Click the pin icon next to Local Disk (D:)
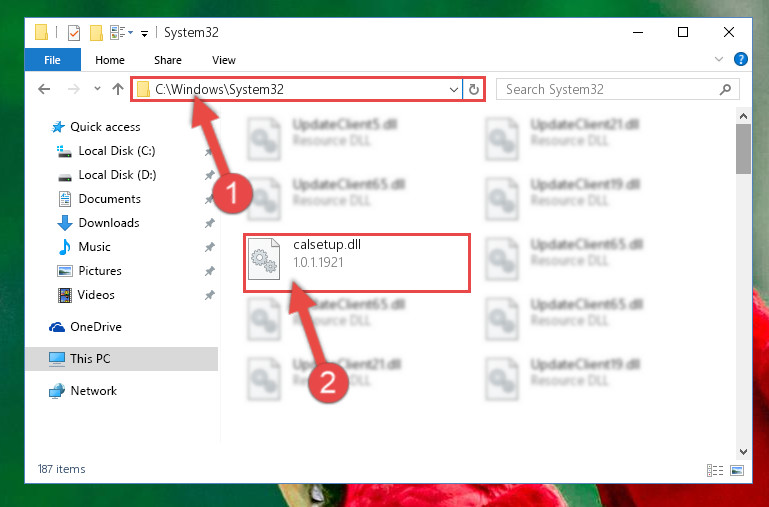This screenshot has width=769, height=507. (210, 175)
